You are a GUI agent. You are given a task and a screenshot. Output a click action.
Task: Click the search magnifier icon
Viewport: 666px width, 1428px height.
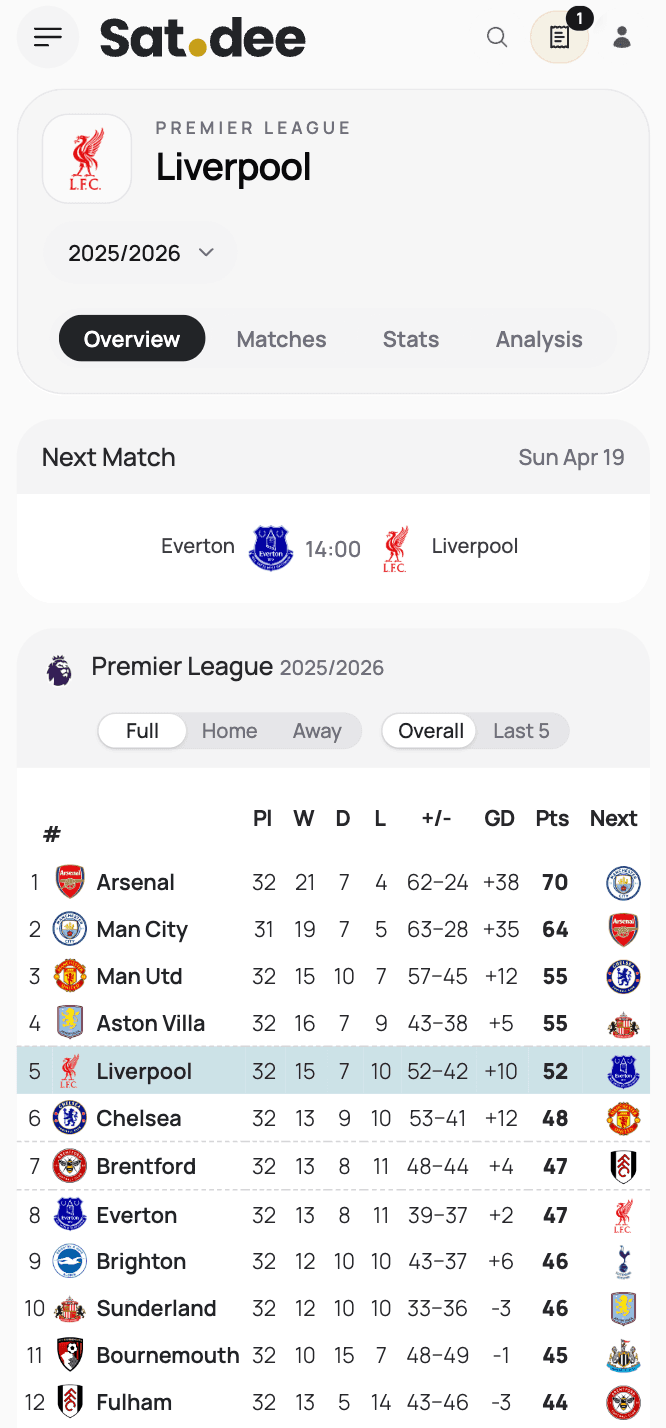(x=497, y=38)
